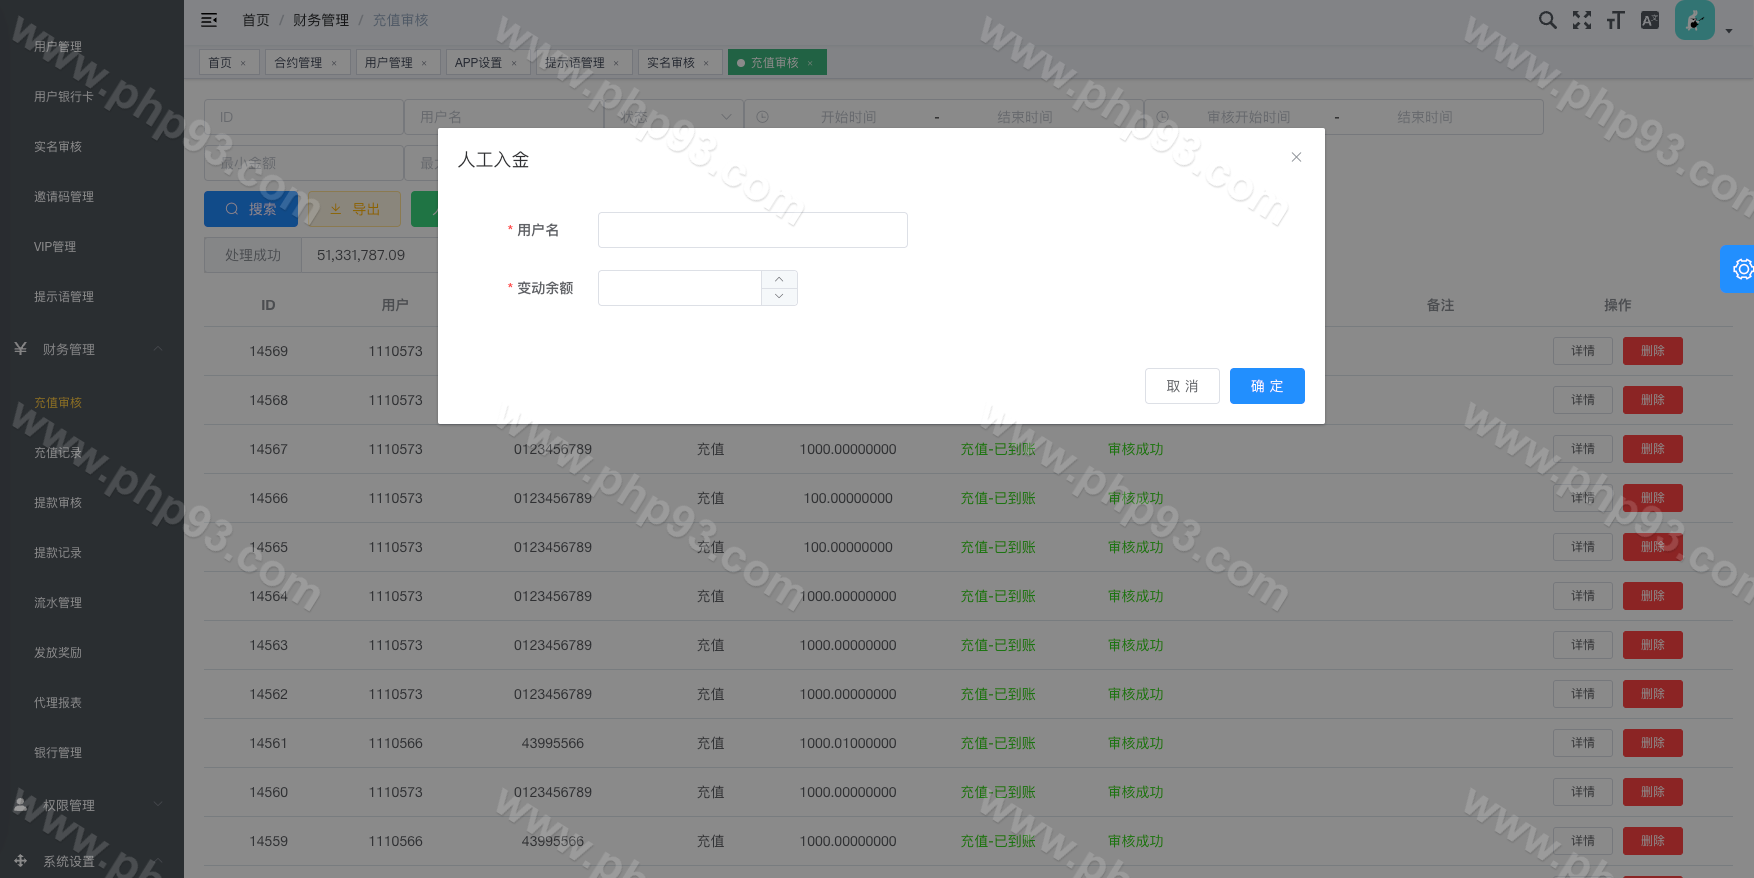Viewport: 1754px width, 878px height.
Task: Decrease 变动余额 with down arrow
Action: pos(779,297)
